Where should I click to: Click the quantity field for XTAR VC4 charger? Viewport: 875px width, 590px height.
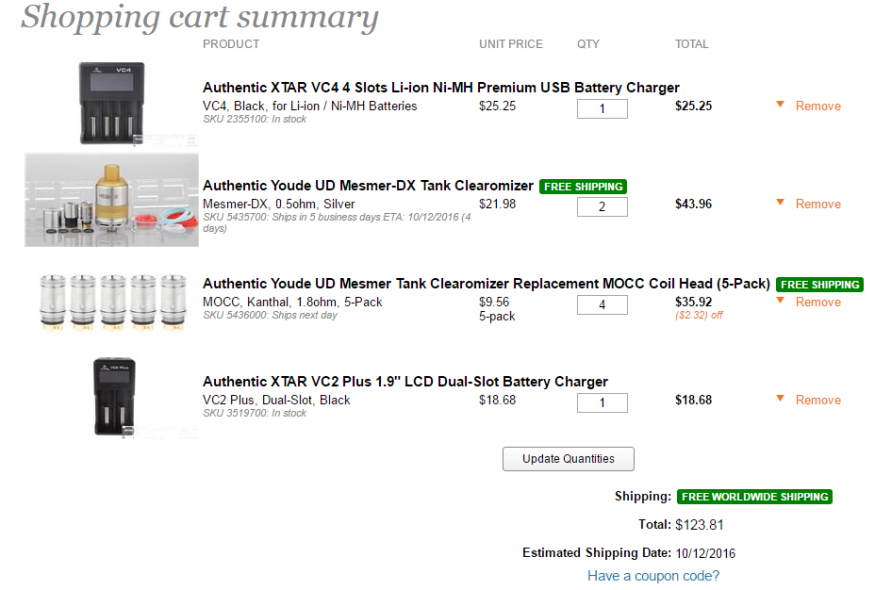(x=602, y=109)
